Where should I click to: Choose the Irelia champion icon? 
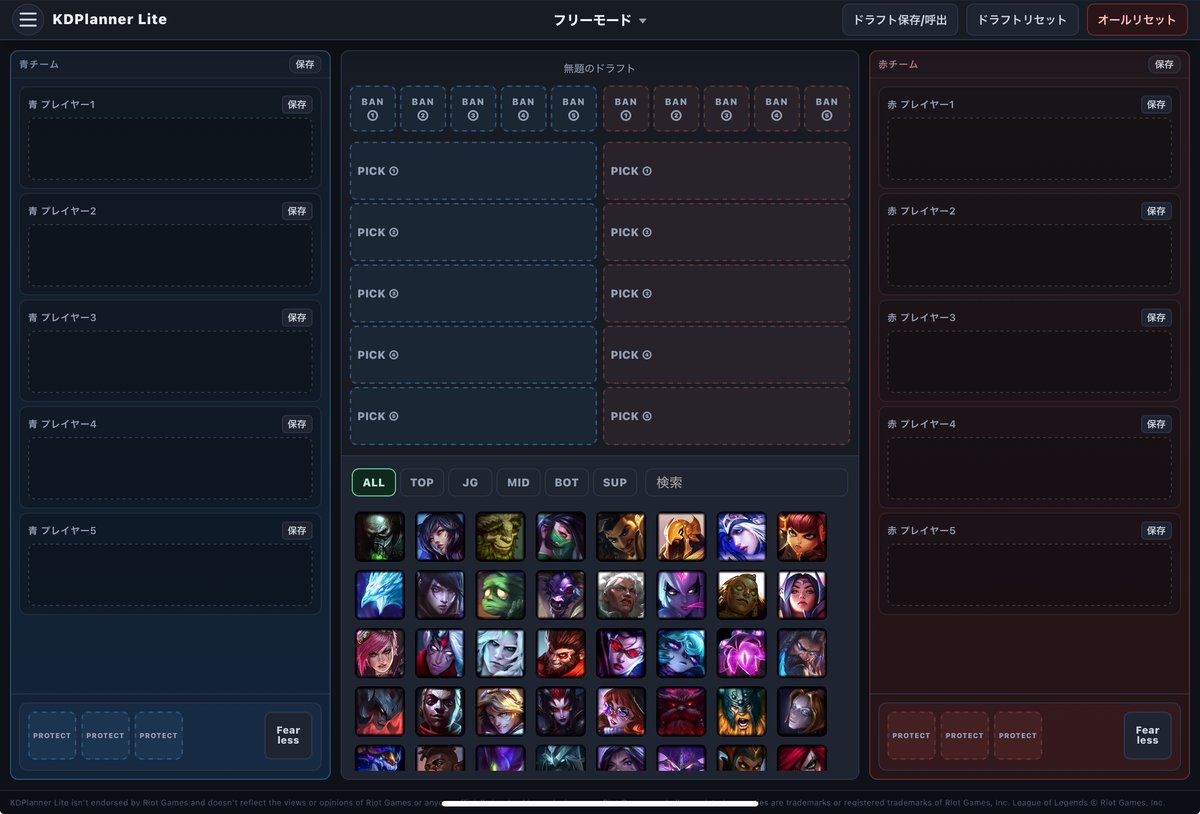coord(802,595)
